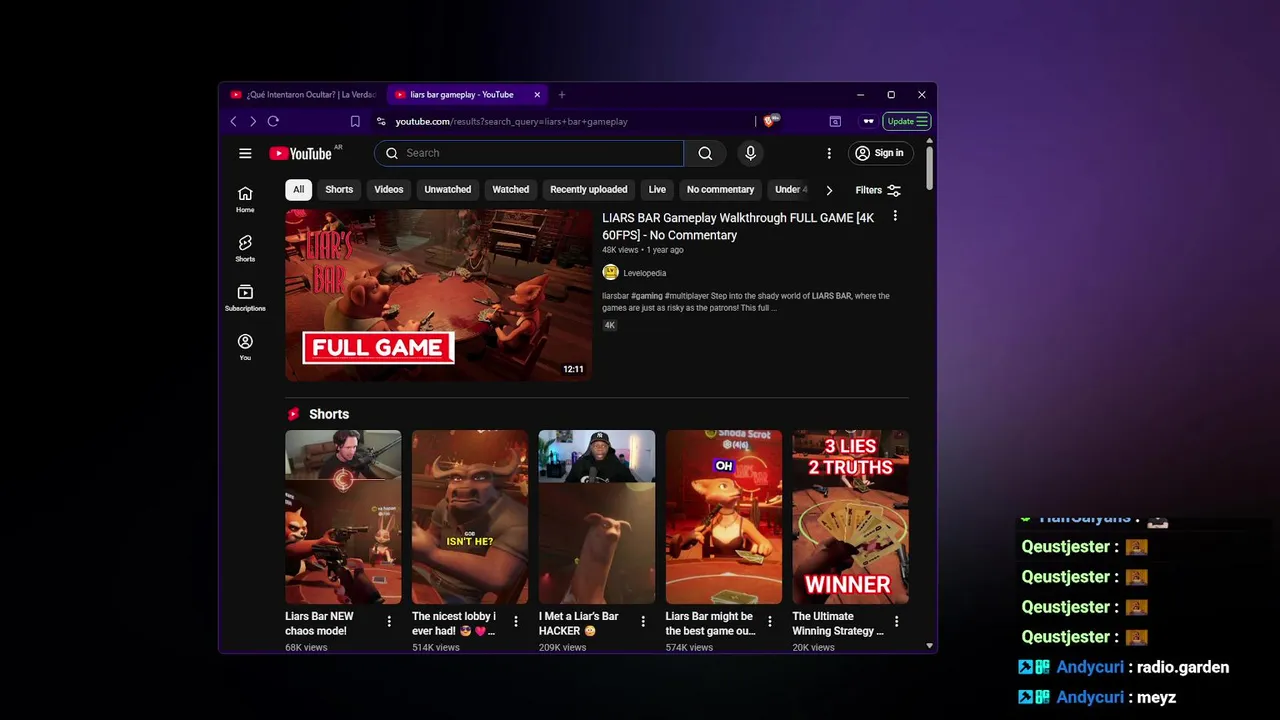Open the 3 LIES 2 TRUTHS WINNER thumbnail

coord(851,517)
